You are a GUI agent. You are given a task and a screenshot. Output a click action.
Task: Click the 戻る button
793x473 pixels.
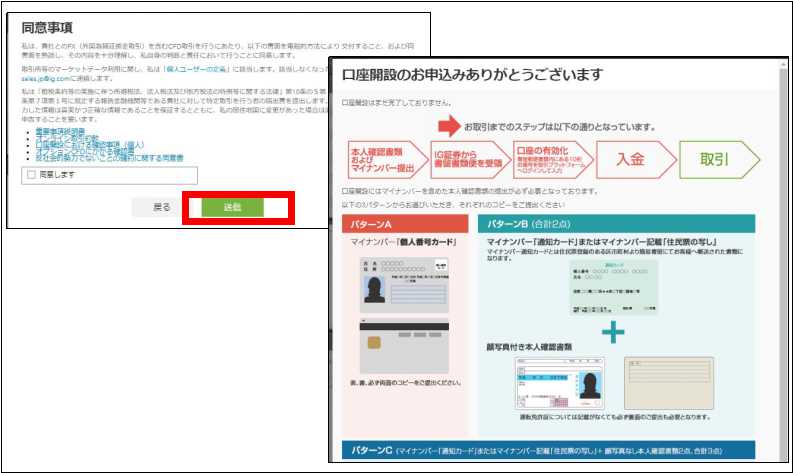160,207
